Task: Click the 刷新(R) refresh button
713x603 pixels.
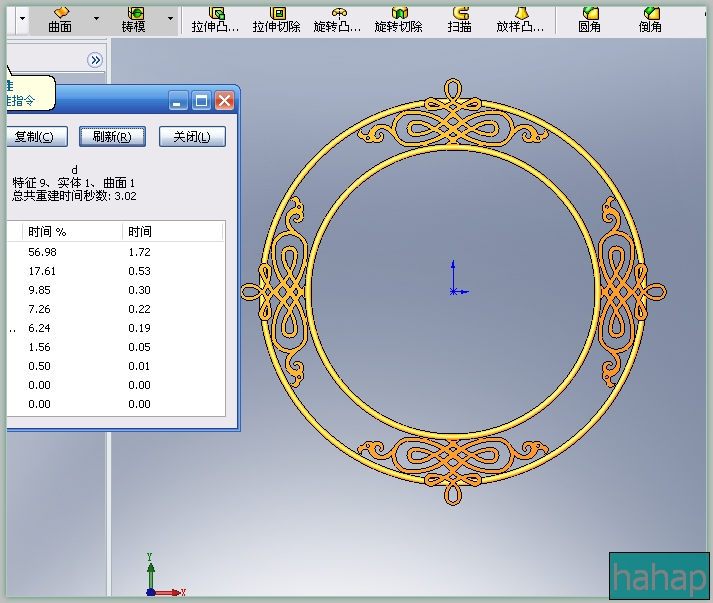Action: (x=112, y=136)
